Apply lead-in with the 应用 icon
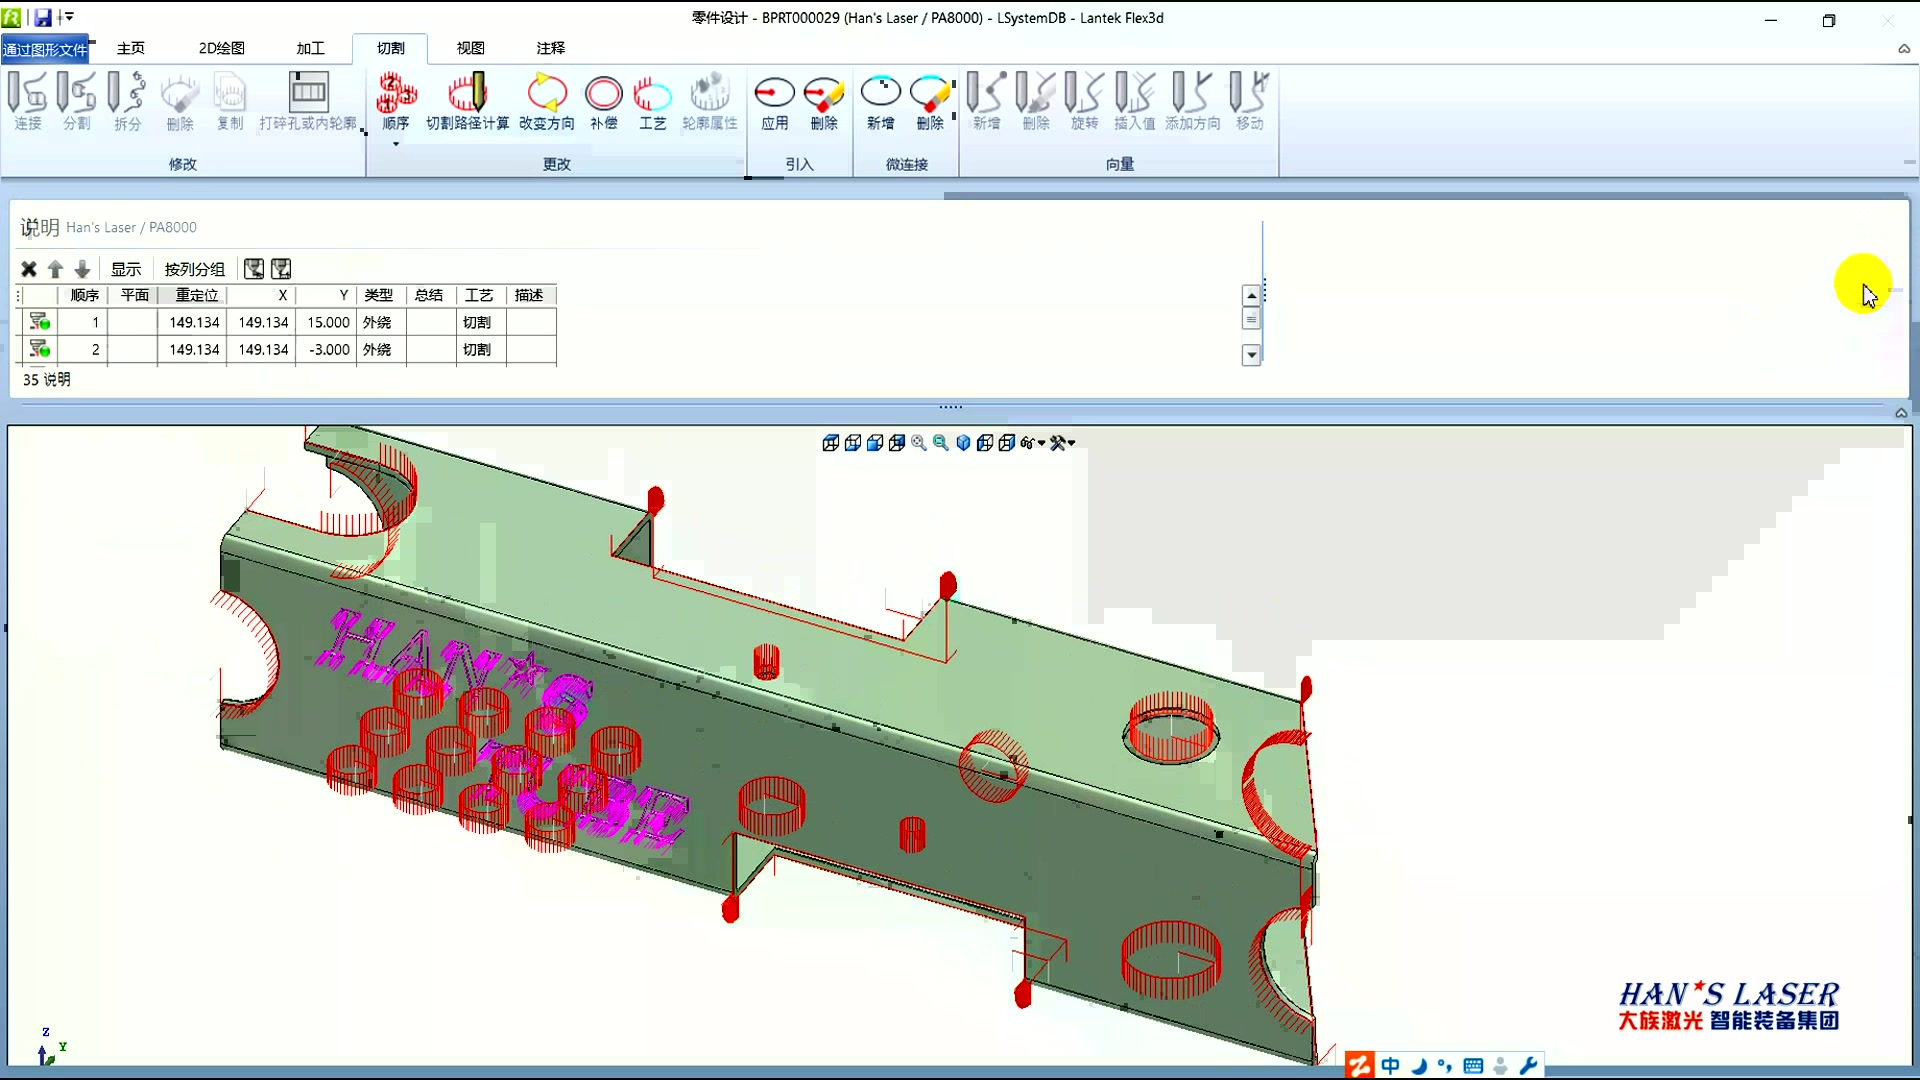This screenshot has width=1920, height=1080. pyautogui.click(x=774, y=94)
